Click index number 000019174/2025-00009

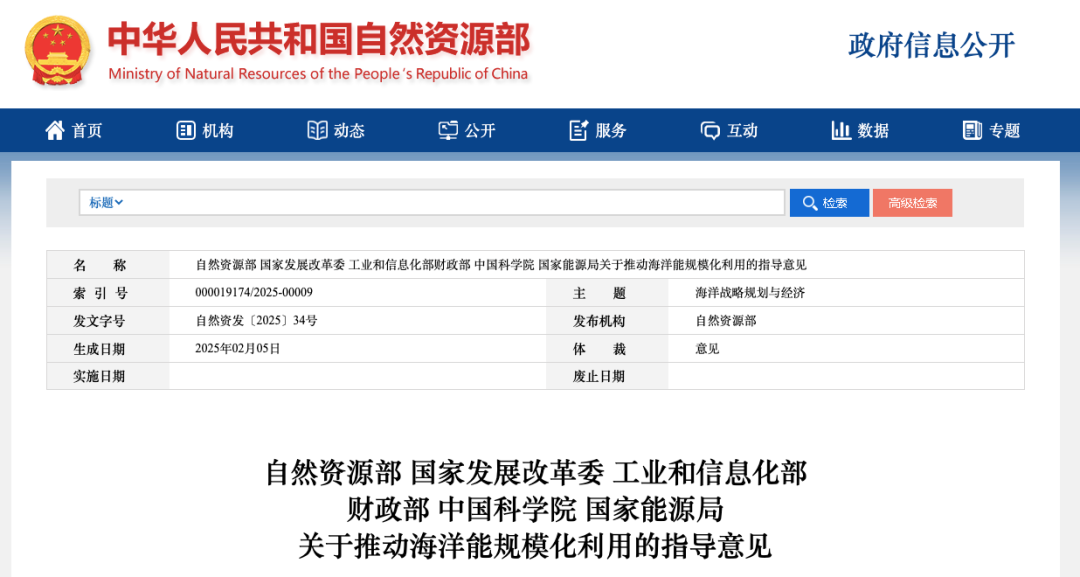254,293
